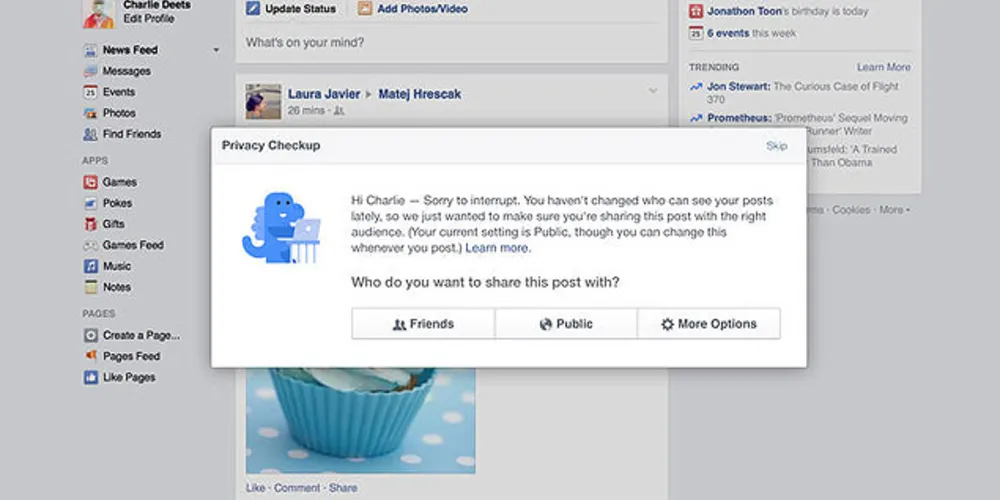Open the Jon Stewart trending topic

[x=739, y=87]
